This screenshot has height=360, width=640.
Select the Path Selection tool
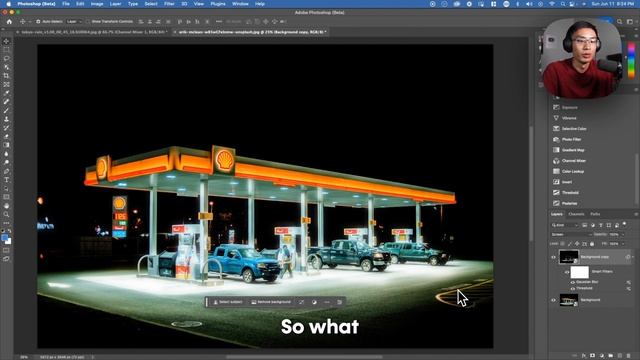7,189
